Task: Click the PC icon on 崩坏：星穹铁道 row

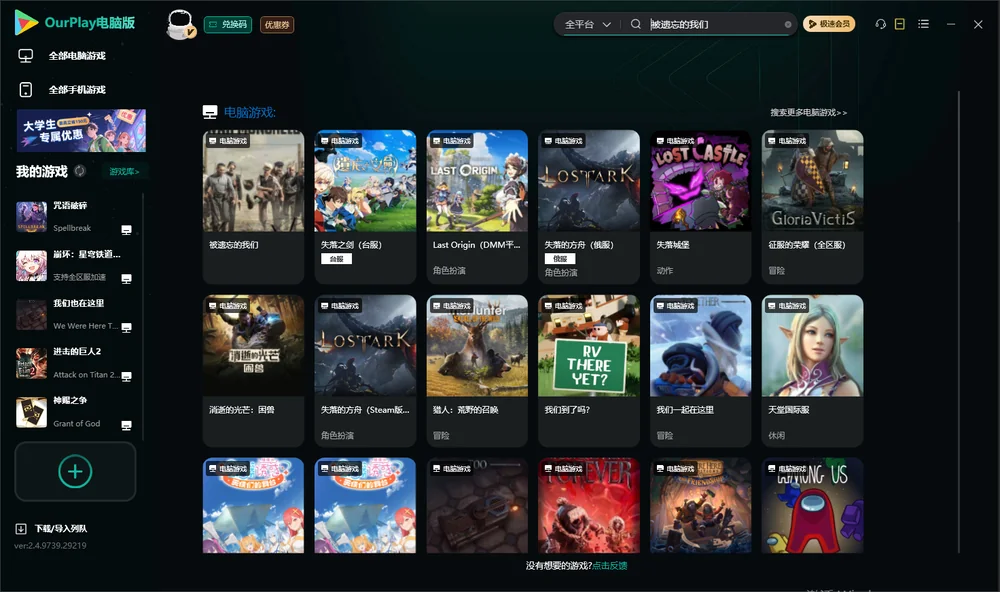Action: click(126, 279)
